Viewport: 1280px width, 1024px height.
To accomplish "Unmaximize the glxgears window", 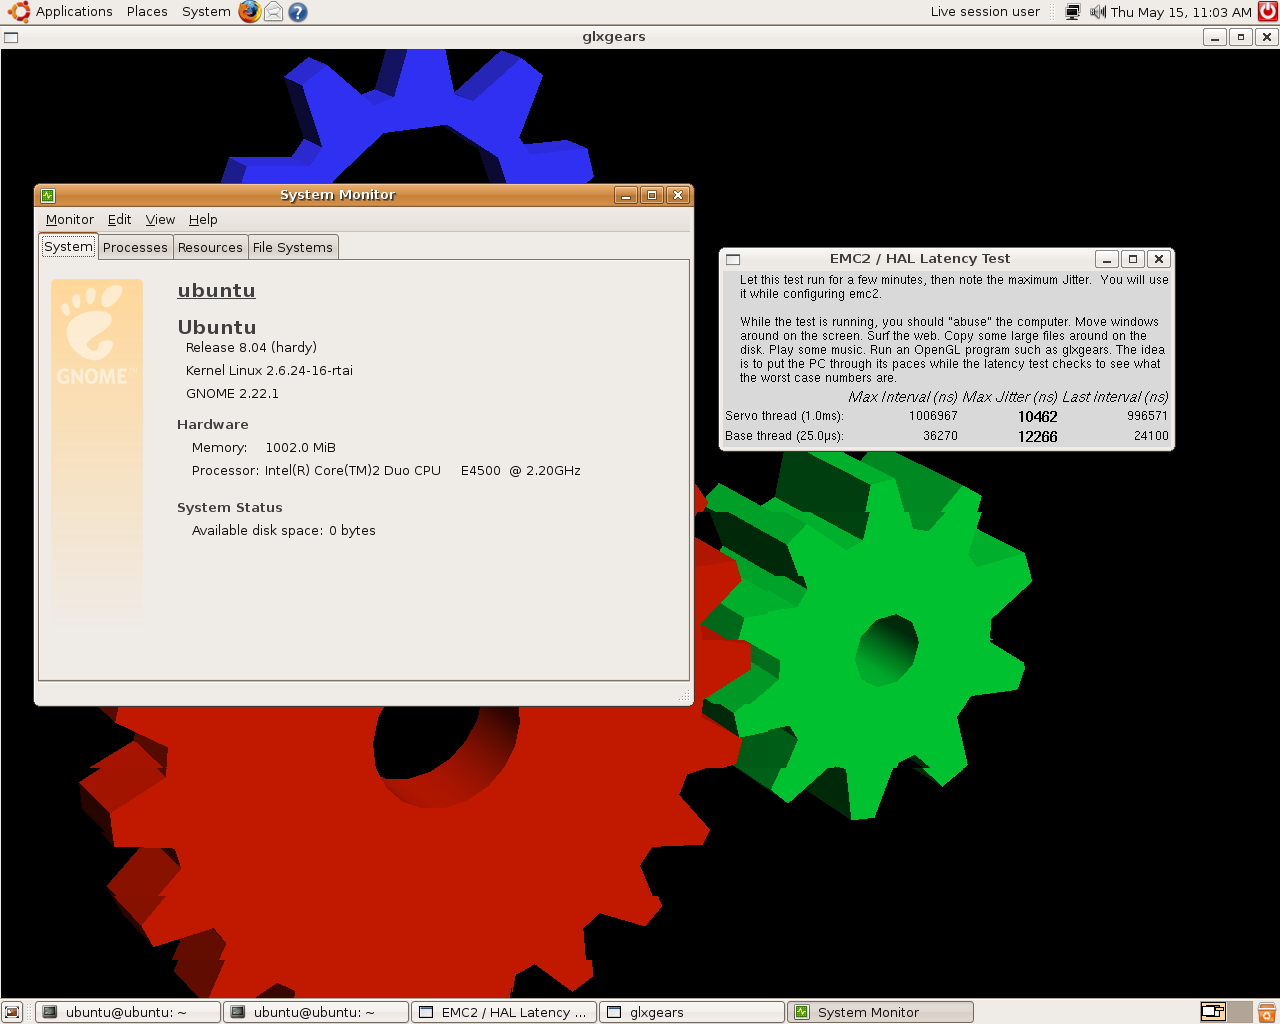I will 1241,37.
